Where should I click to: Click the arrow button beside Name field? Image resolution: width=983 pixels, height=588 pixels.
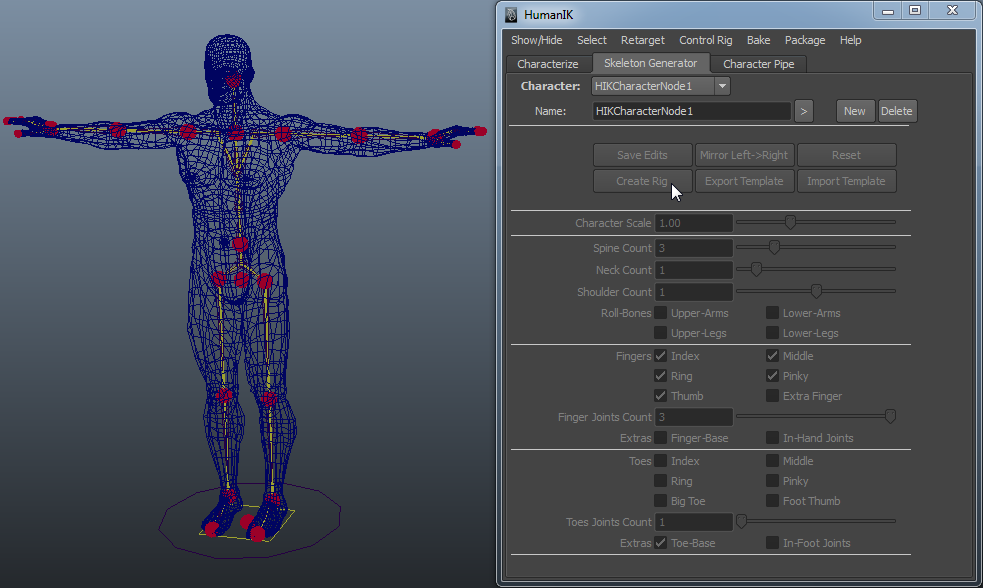click(804, 111)
